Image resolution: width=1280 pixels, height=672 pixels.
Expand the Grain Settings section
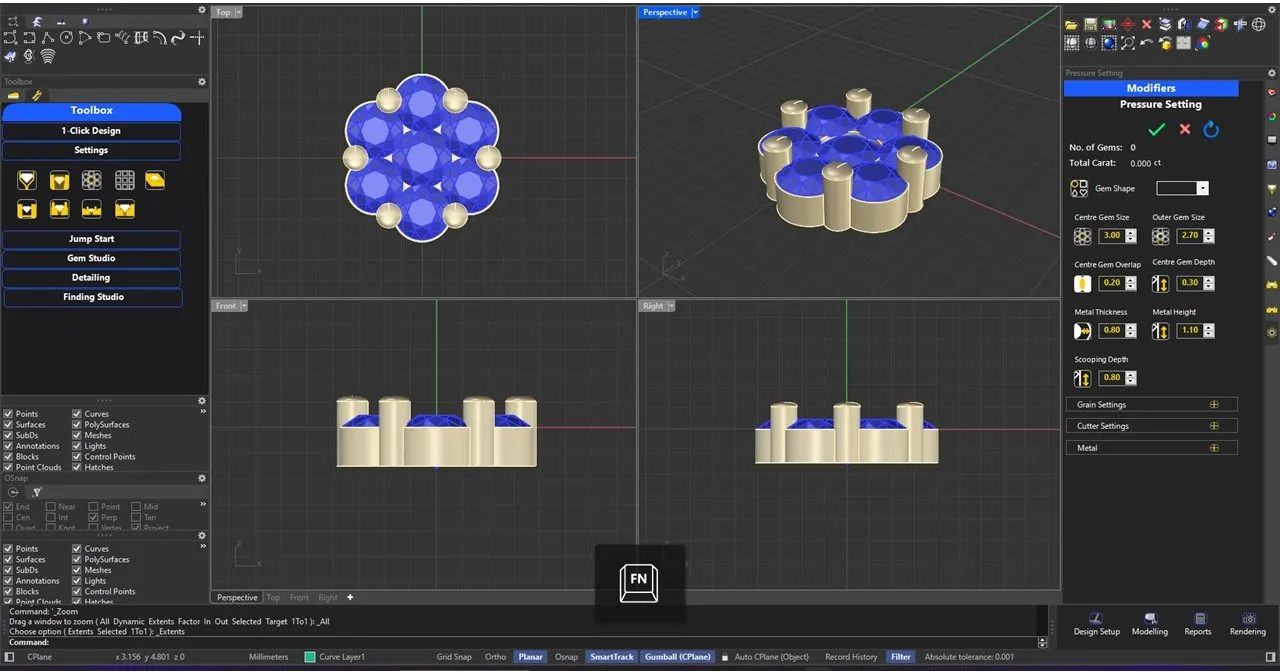[x=1214, y=405]
